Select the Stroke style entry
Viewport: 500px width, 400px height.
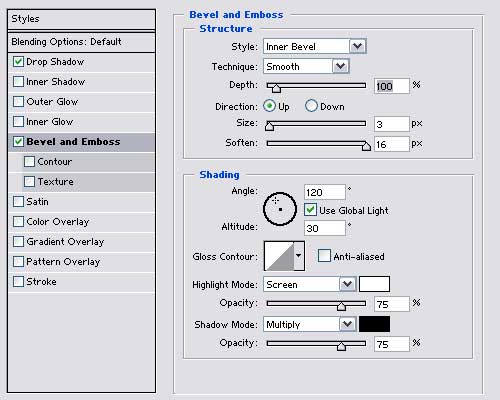click(x=81, y=282)
